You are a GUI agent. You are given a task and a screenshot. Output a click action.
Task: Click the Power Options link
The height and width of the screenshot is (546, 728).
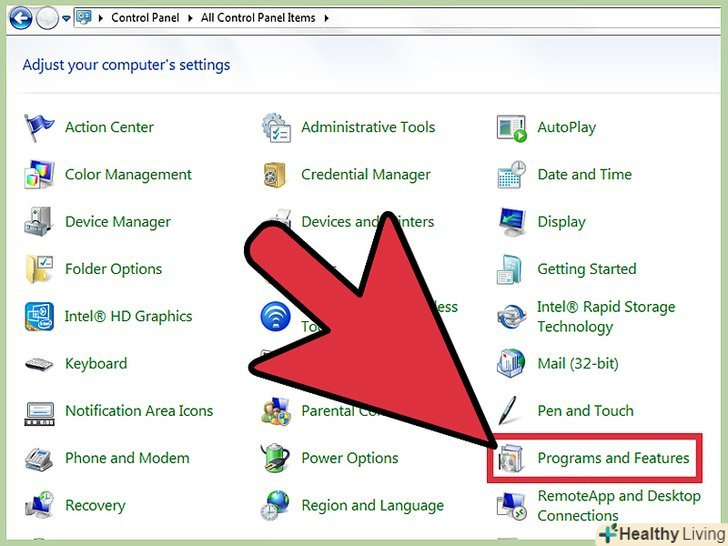(x=350, y=458)
